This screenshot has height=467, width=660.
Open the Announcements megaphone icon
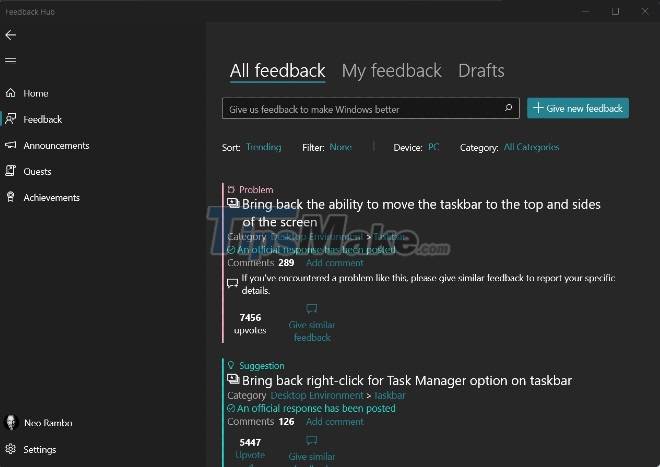pyautogui.click(x=11, y=145)
